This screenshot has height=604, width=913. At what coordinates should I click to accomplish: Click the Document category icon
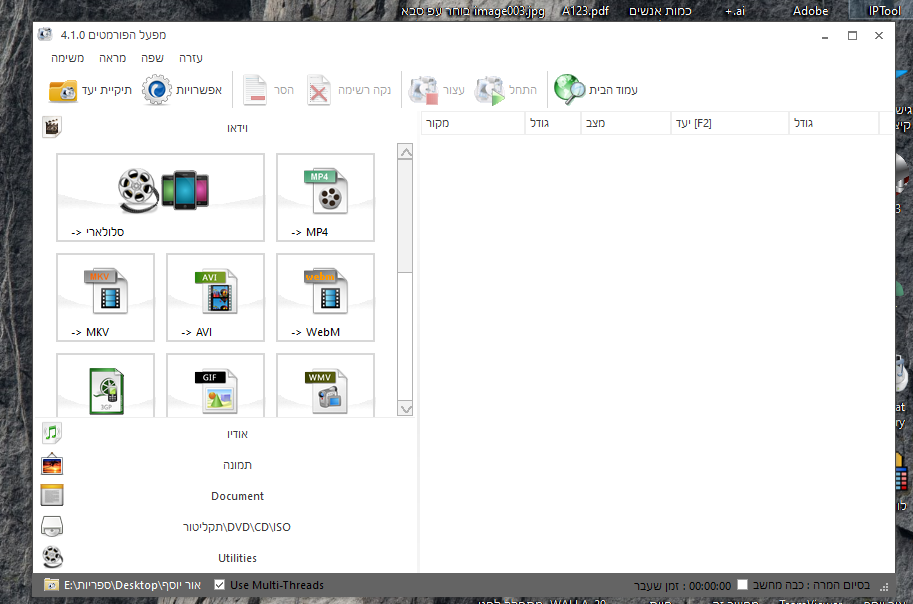coord(52,496)
